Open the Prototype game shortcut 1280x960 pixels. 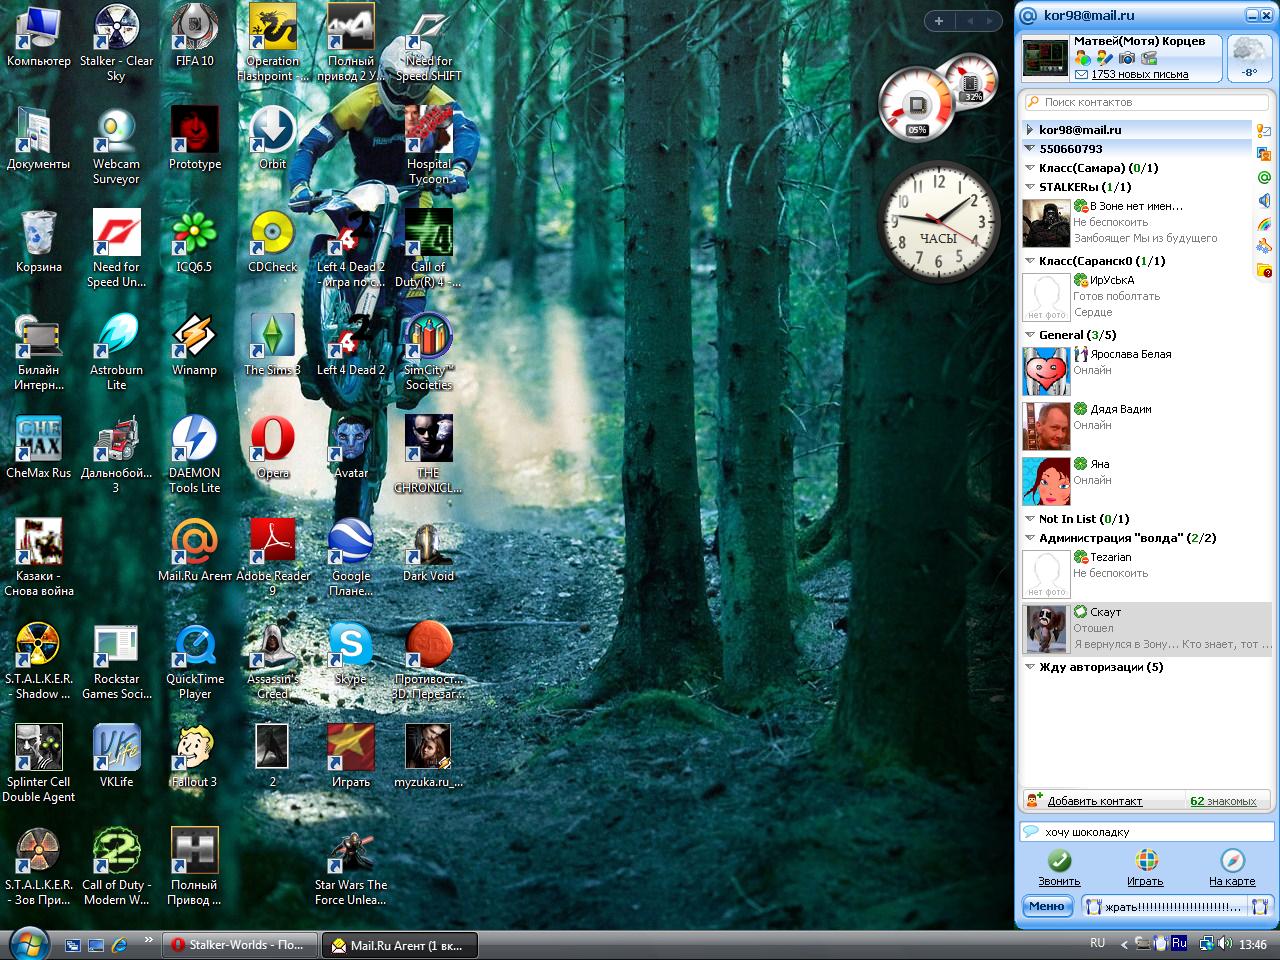point(194,138)
